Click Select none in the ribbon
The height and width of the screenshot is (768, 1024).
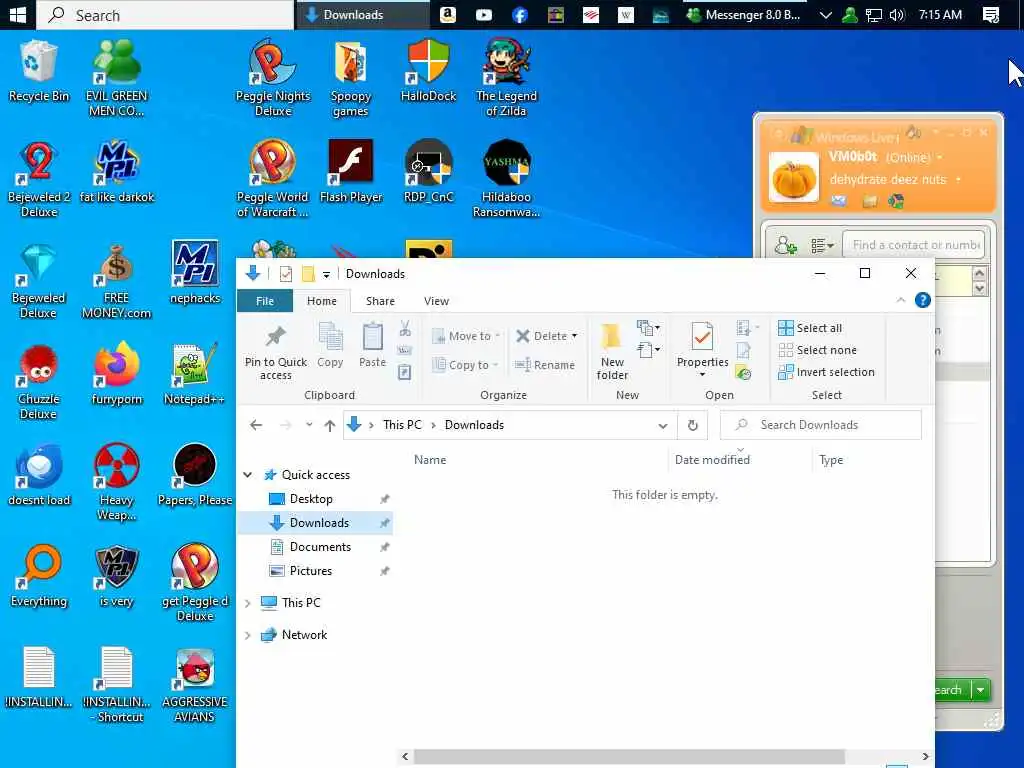pyautogui.click(x=817, y=350)
